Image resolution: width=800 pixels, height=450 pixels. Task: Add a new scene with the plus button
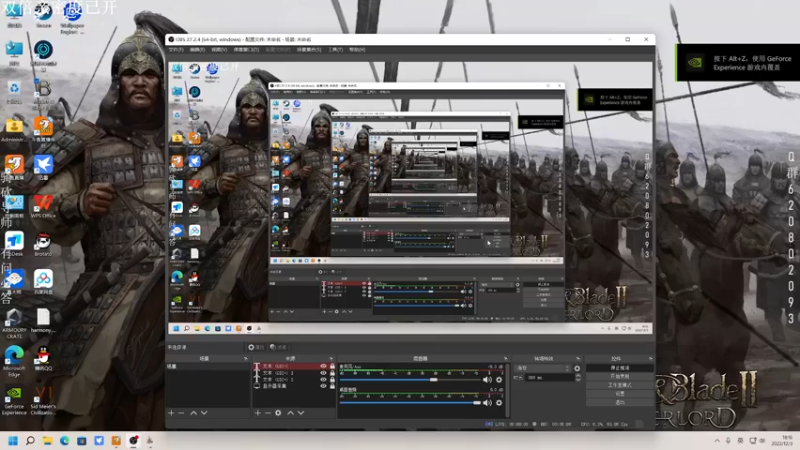coord(171,413)
